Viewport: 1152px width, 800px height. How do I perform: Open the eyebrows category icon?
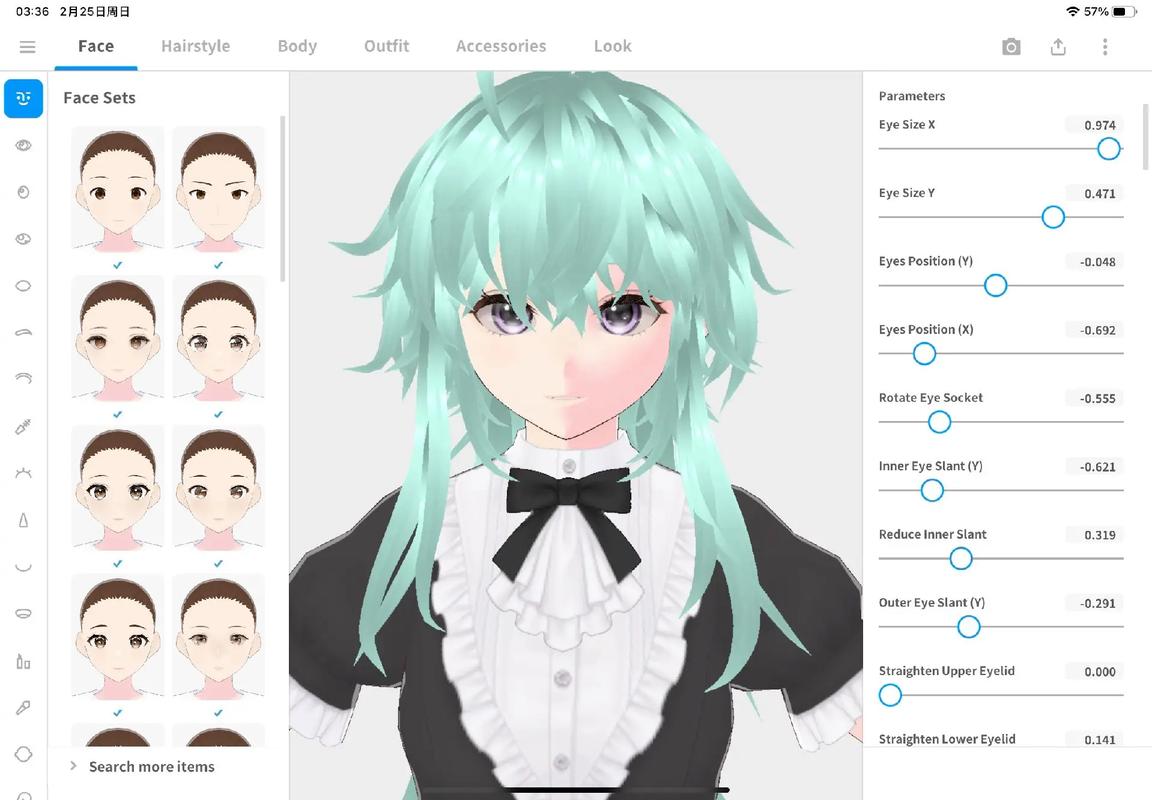pos(24,332)
